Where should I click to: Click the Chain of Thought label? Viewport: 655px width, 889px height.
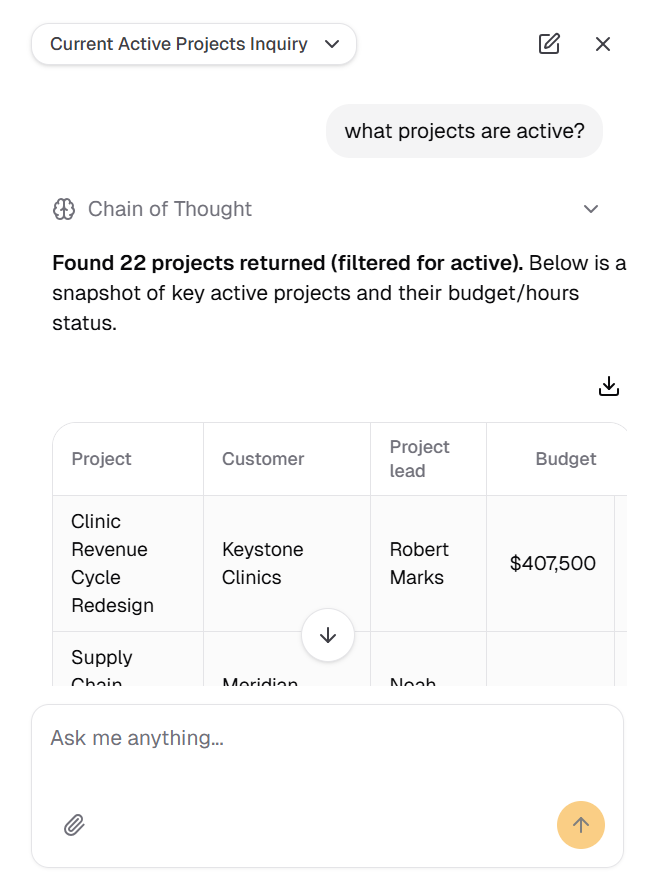coord(170,209)
